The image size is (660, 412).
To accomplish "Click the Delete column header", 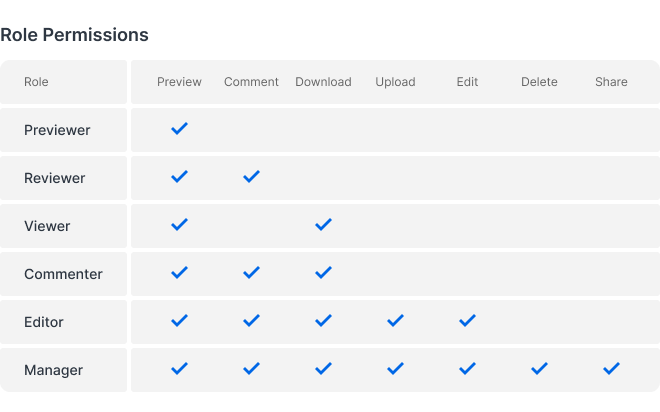I will coord(539,82).
